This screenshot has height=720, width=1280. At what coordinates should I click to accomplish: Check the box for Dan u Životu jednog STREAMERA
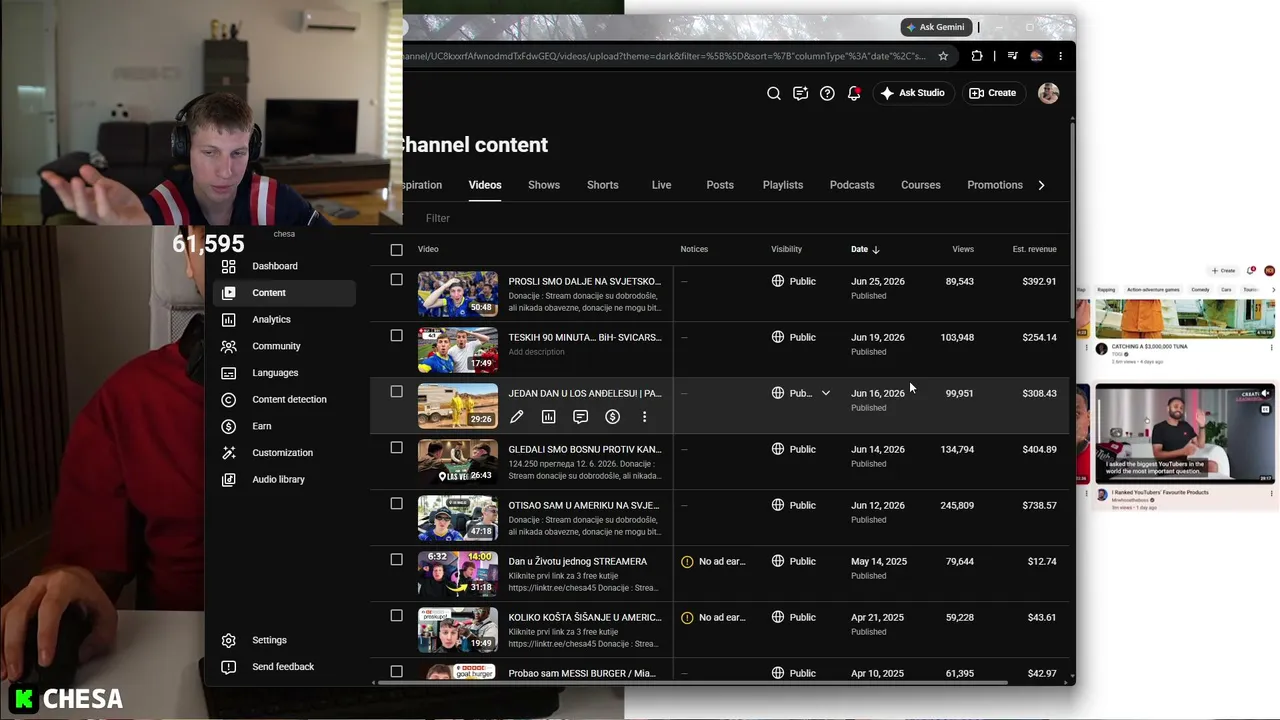click(397, 560)
